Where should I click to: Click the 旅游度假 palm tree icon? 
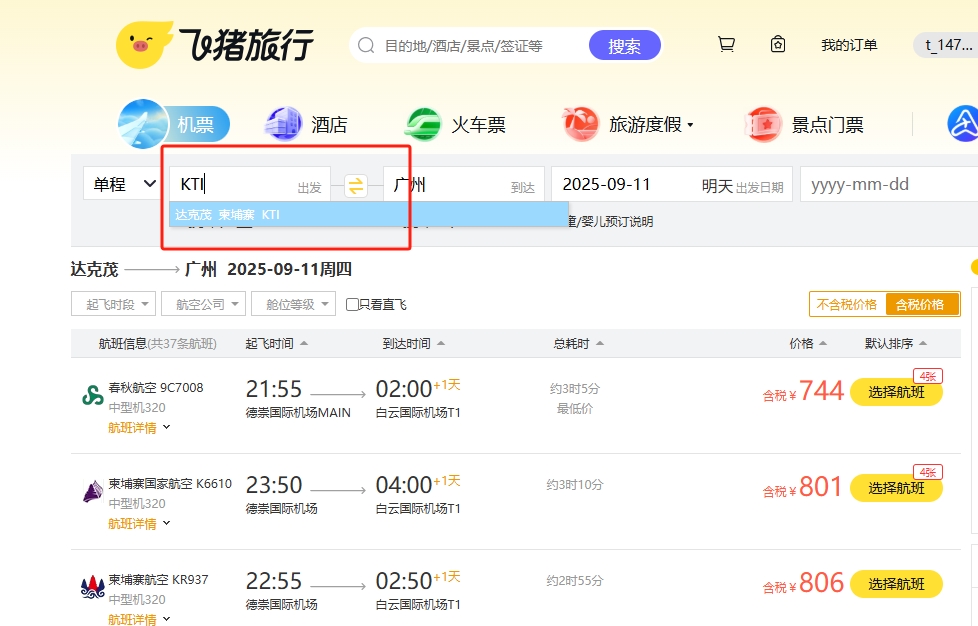580,124
